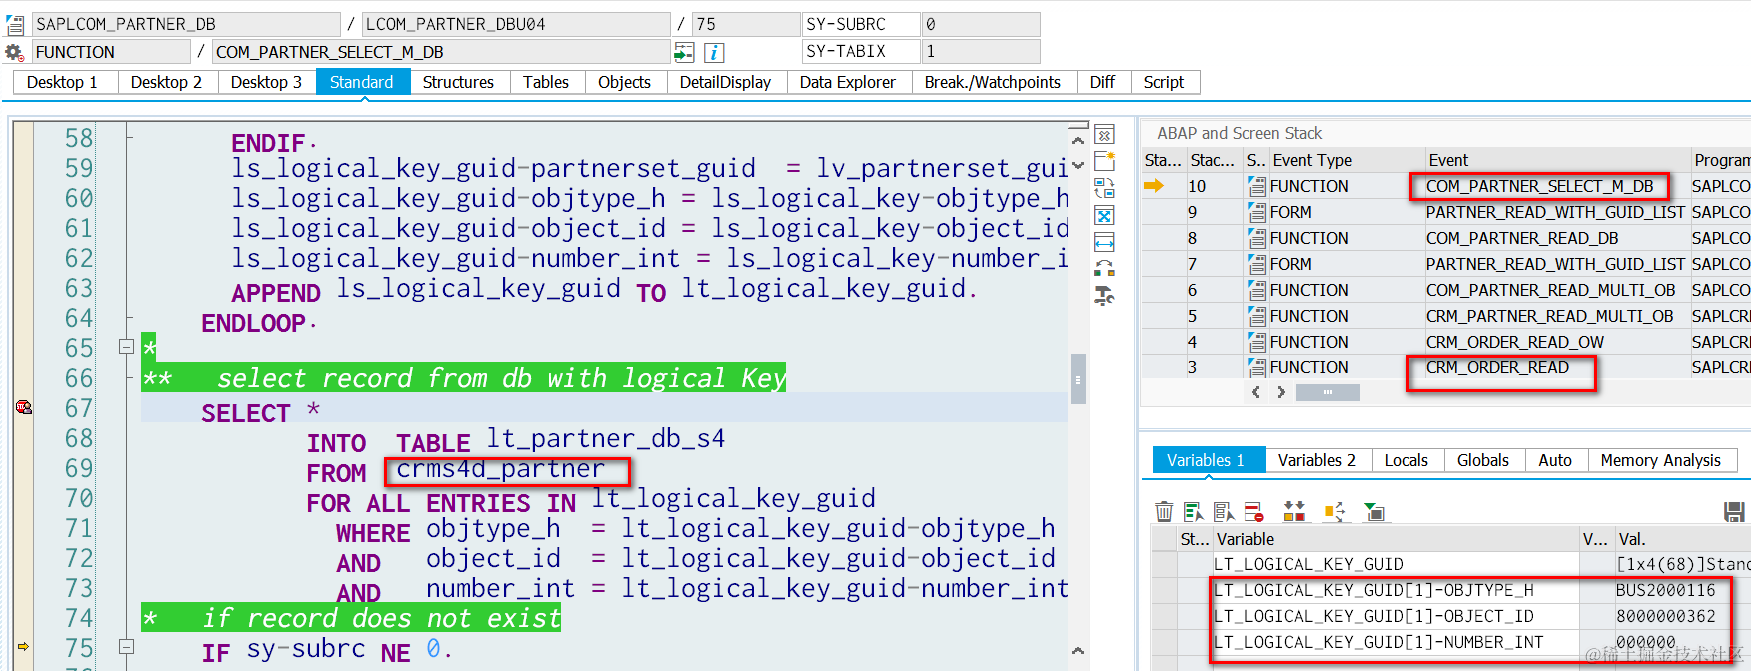The width and height of the screenshot is (1751, 671).
Task: Click the green triangle filter icon
Action: pyautogui.click(x=1375, y=512)
